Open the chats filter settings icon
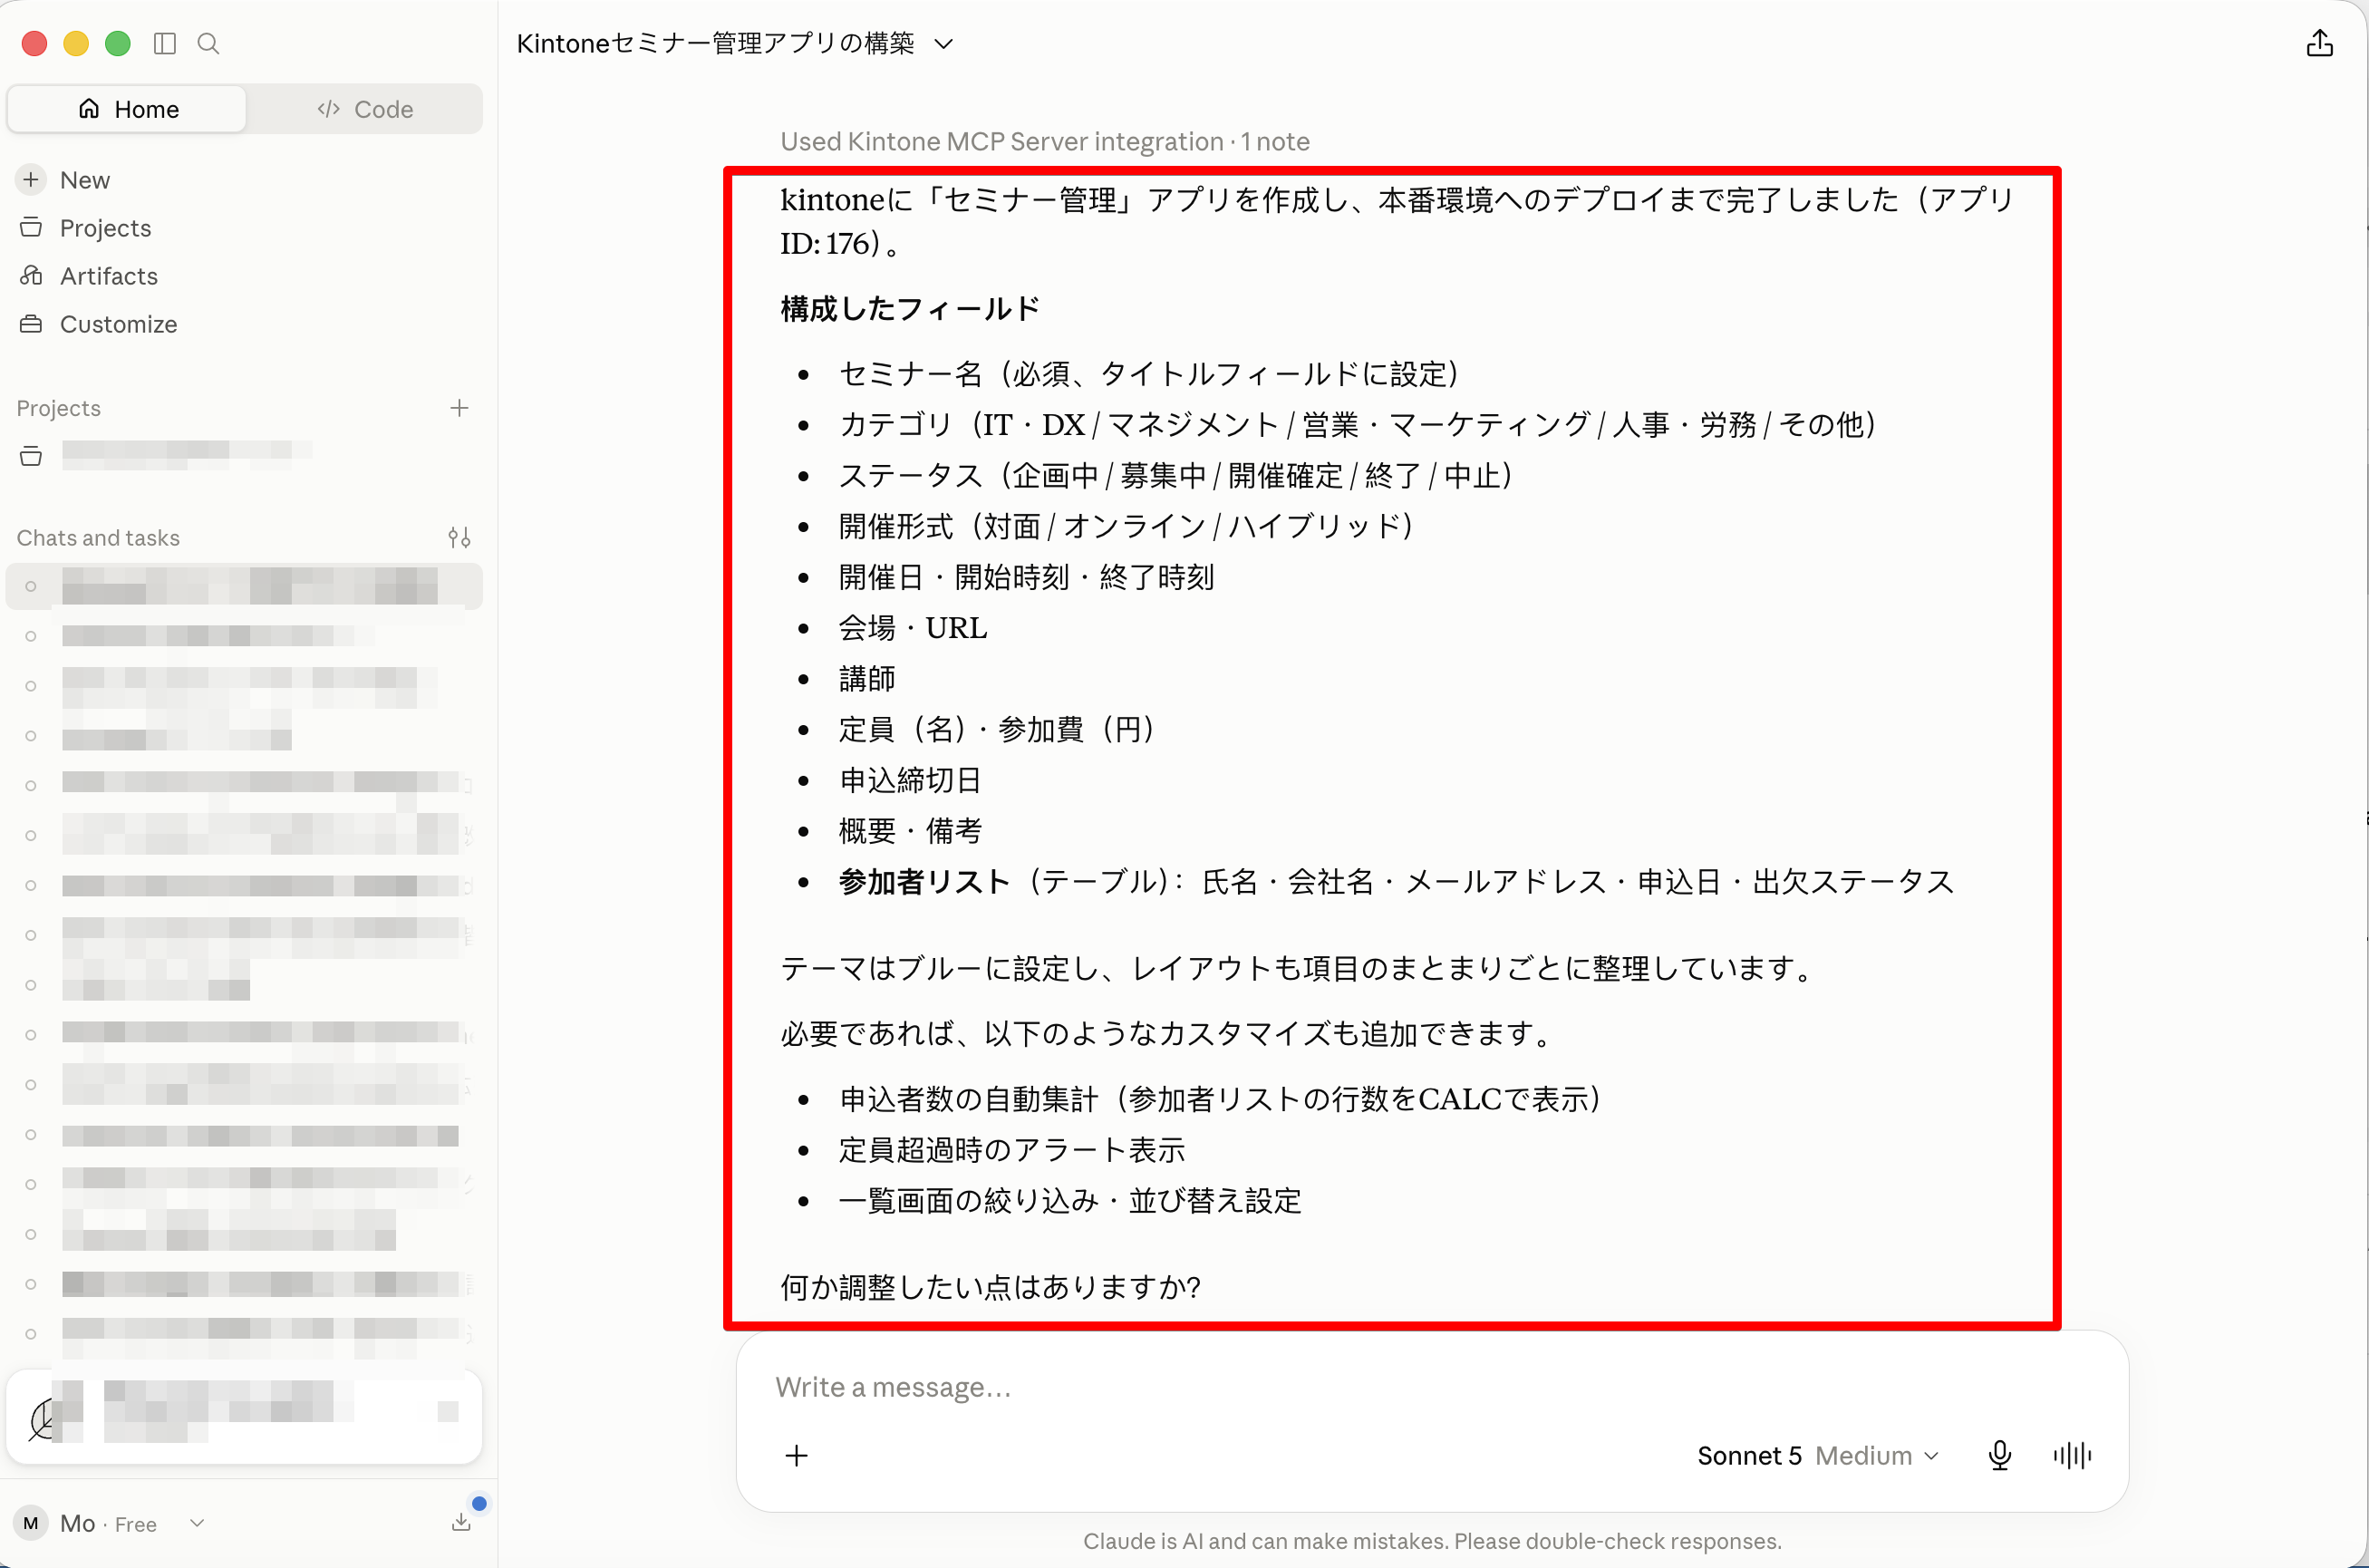Screen dimensions: 2369x1568 point(459,538)
